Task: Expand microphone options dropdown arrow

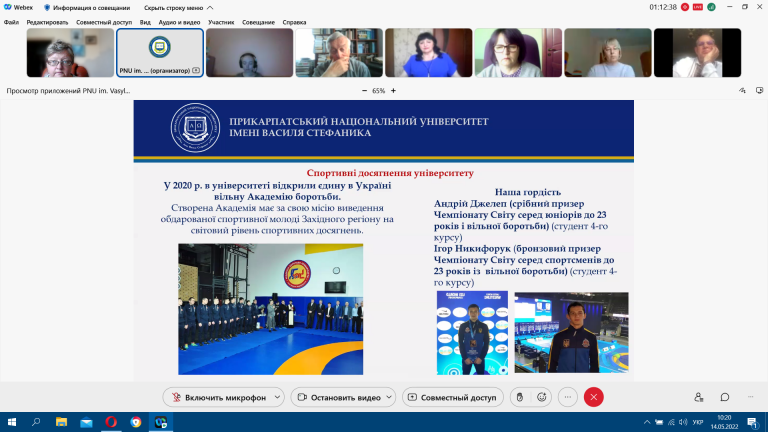Action: click(277, 397)
